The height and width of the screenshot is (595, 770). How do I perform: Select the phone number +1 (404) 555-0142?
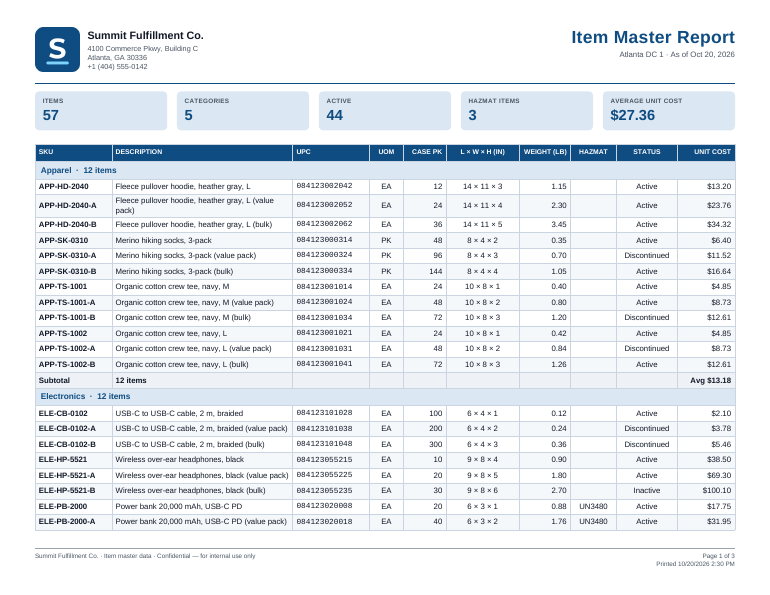117,66
